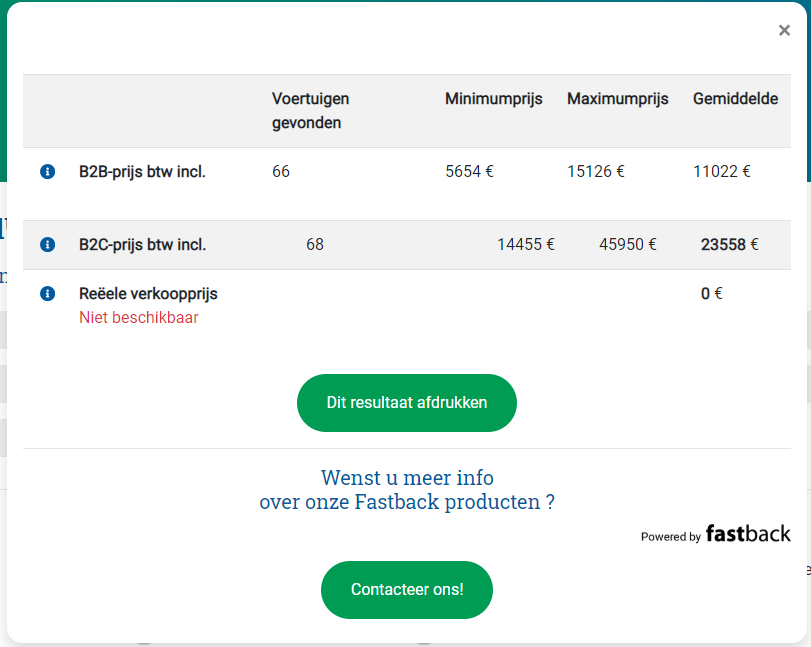This screenshot has height=647, width=811.
Task: Open info icon for Reëele verkoopprijs
Action: coord(48,294)
